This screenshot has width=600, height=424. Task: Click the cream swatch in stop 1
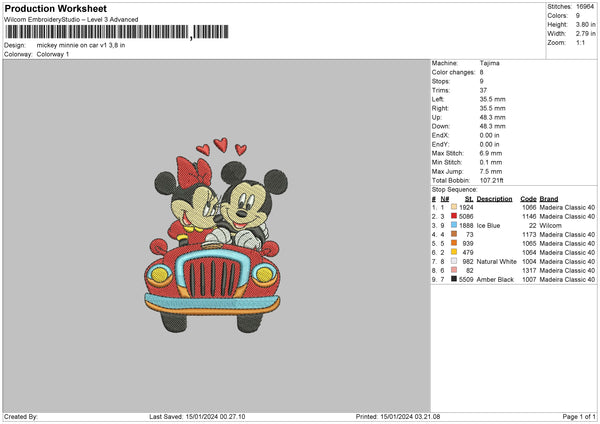453,207
